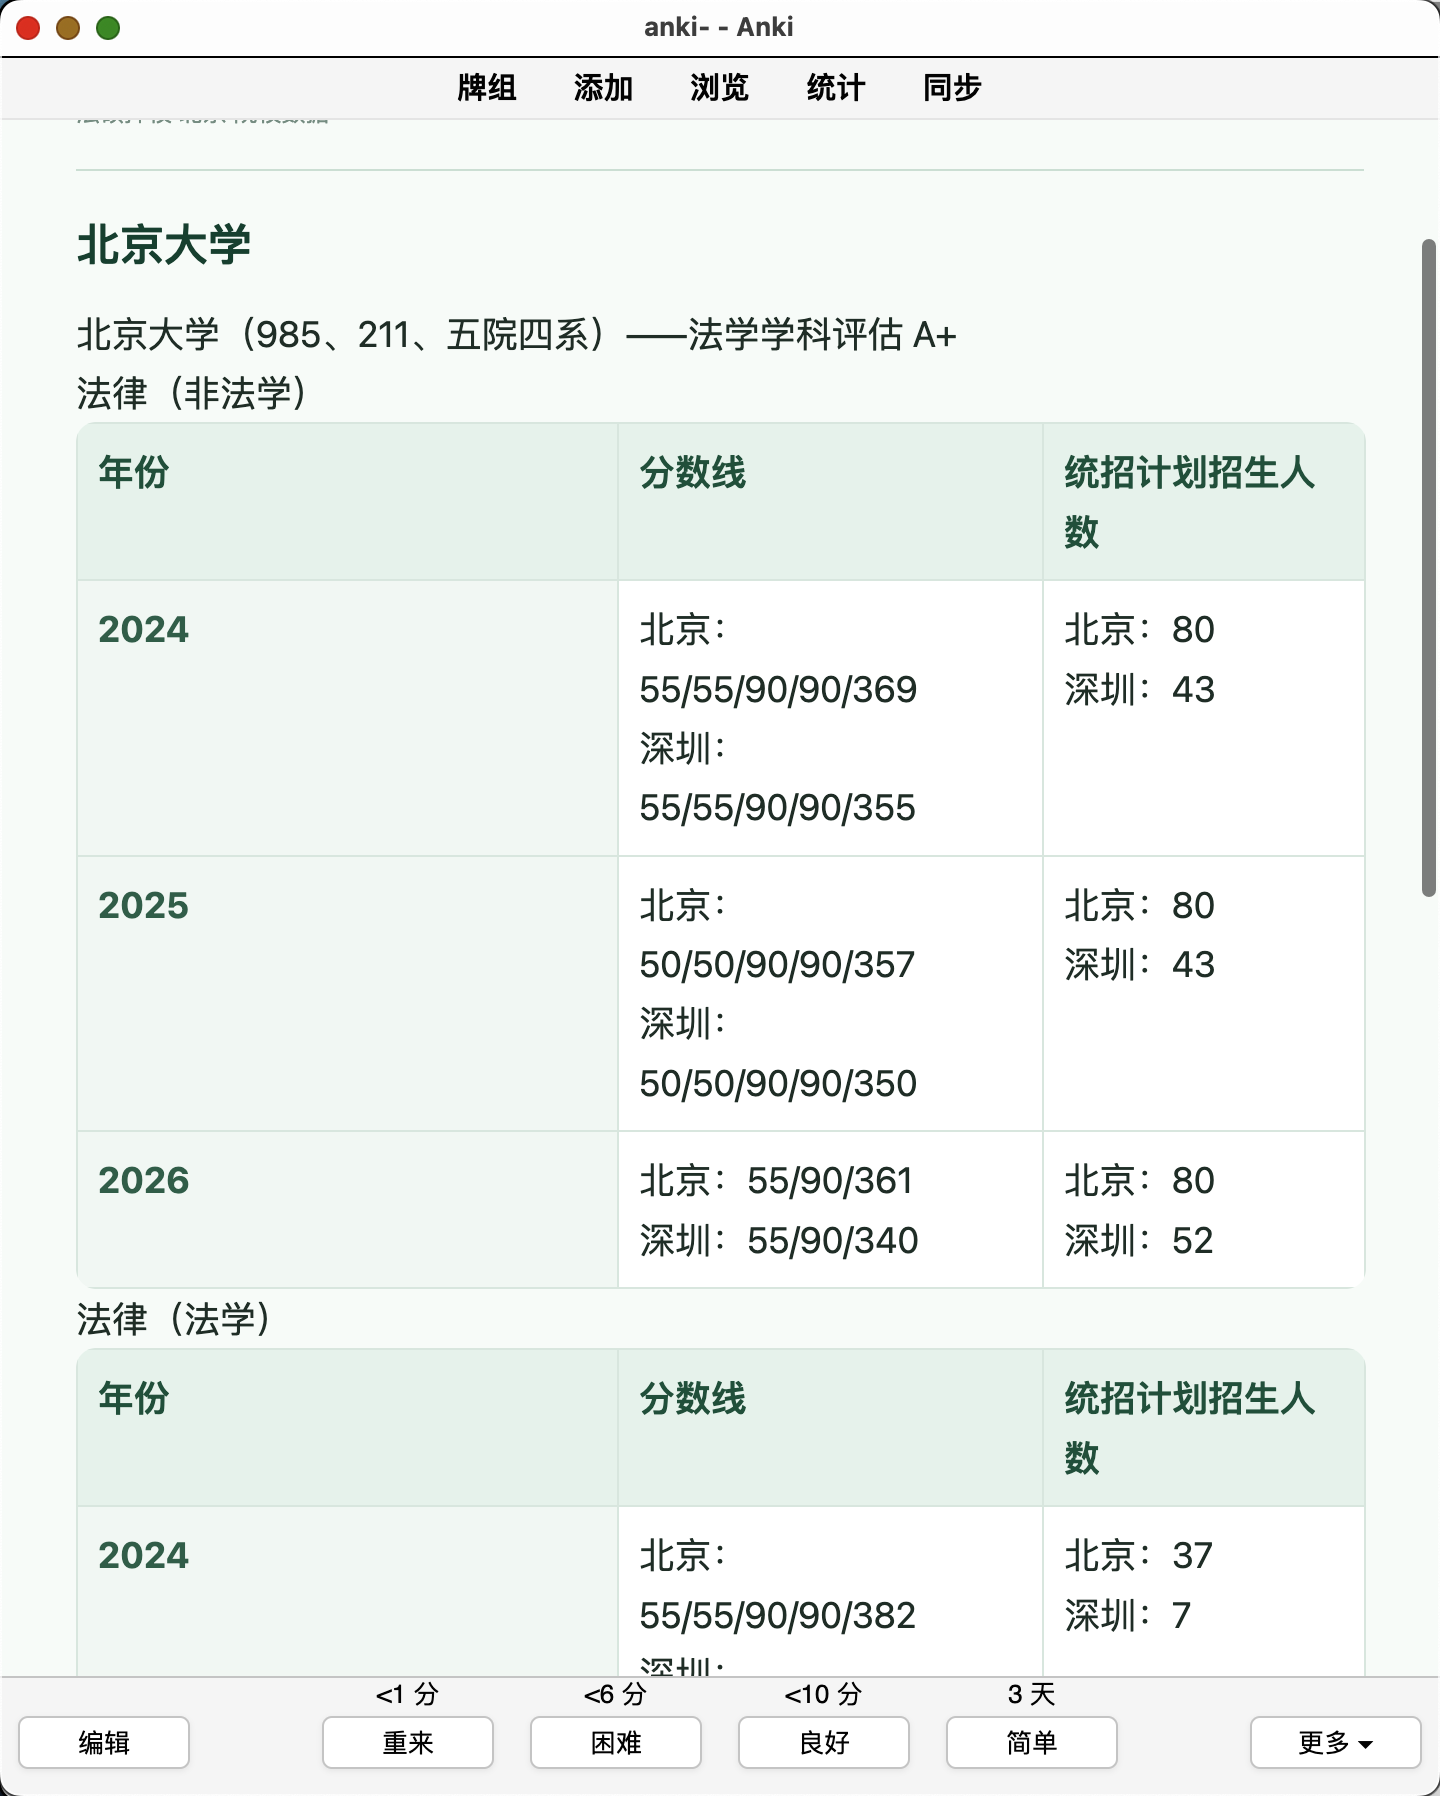Viewport: 1440px width, 1796px height.
Task: Click 同步 to sync the collection
Action: (x=952, y=88)
